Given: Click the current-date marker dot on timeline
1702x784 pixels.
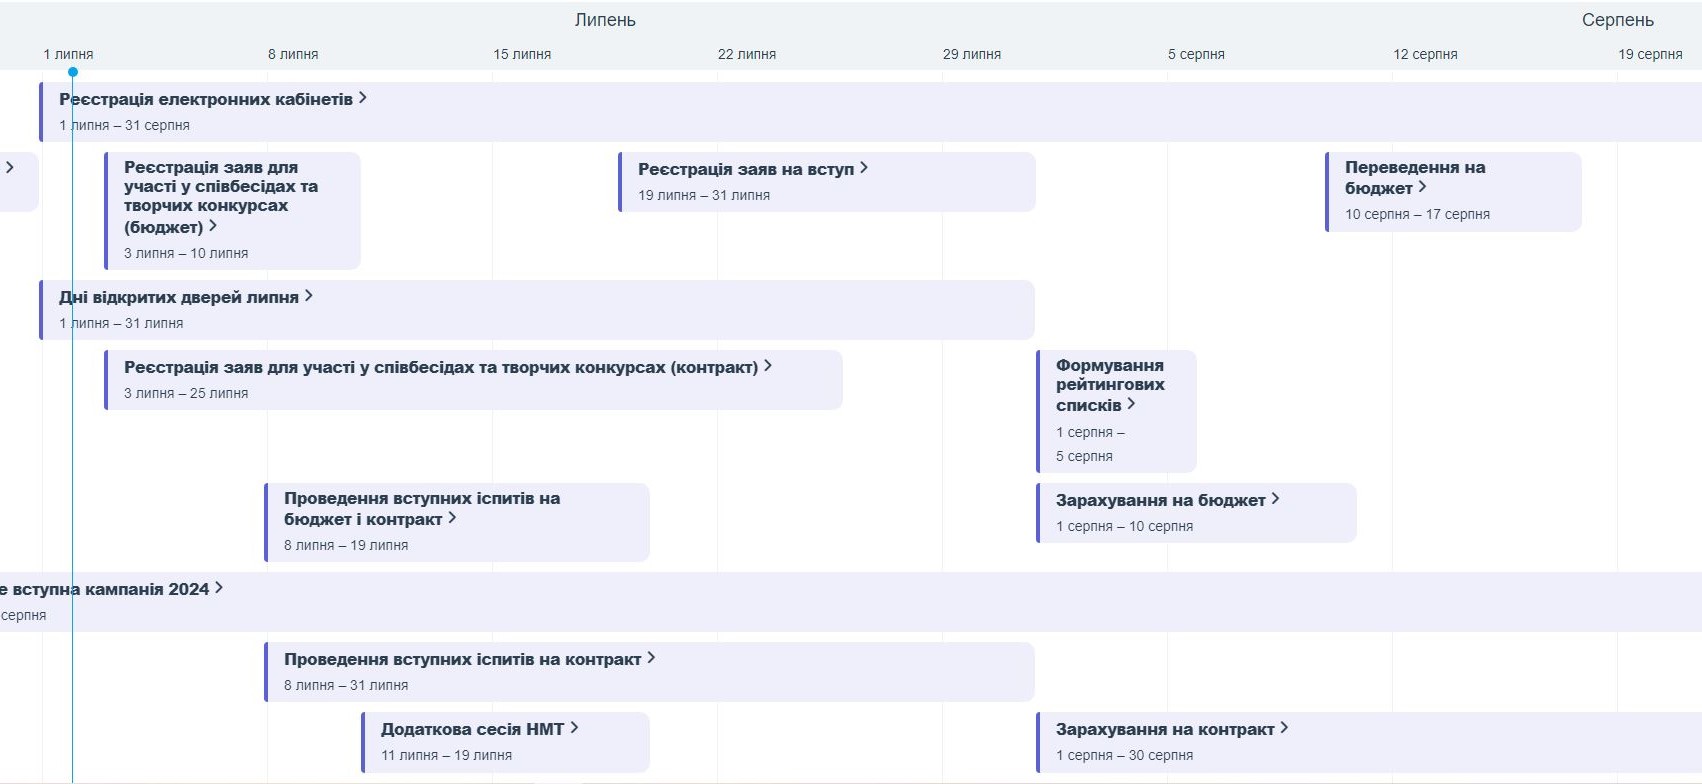Looking at the screenshot, I should tap(73, 72).
